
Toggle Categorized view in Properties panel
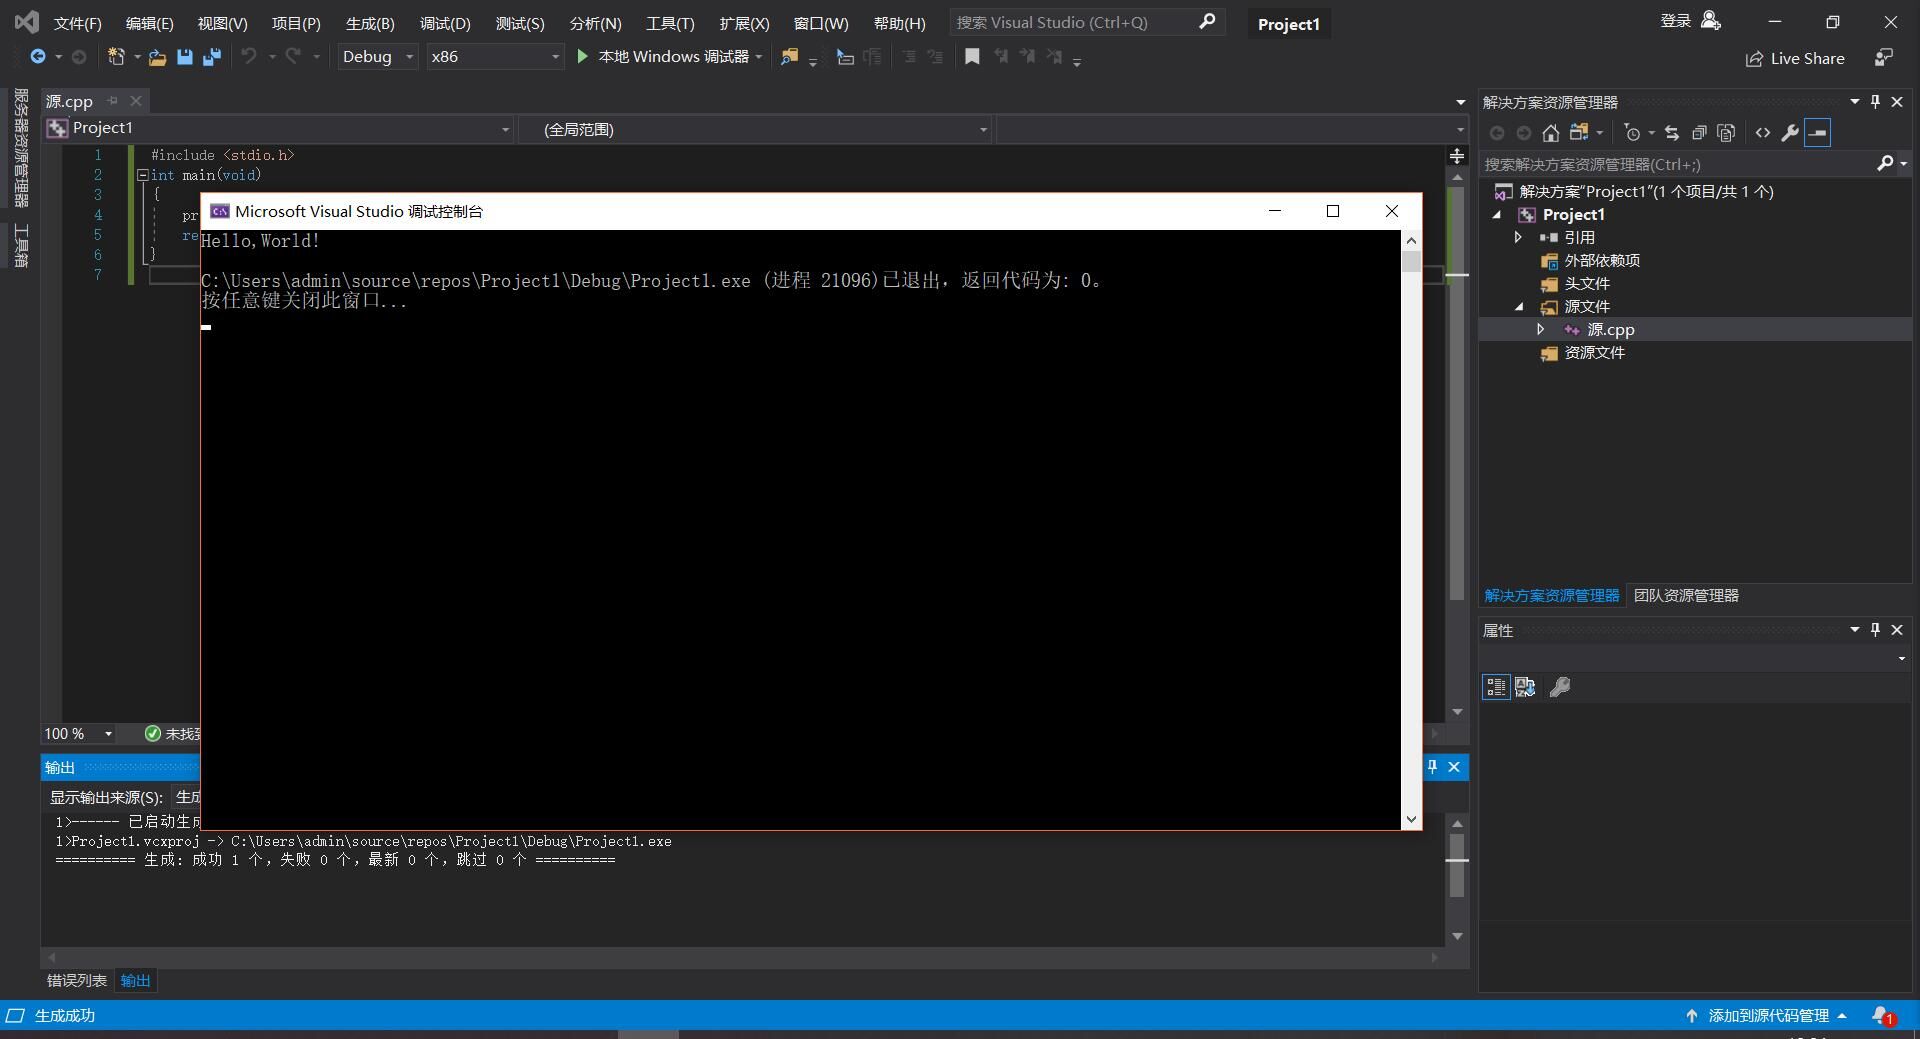(1495, 687)
